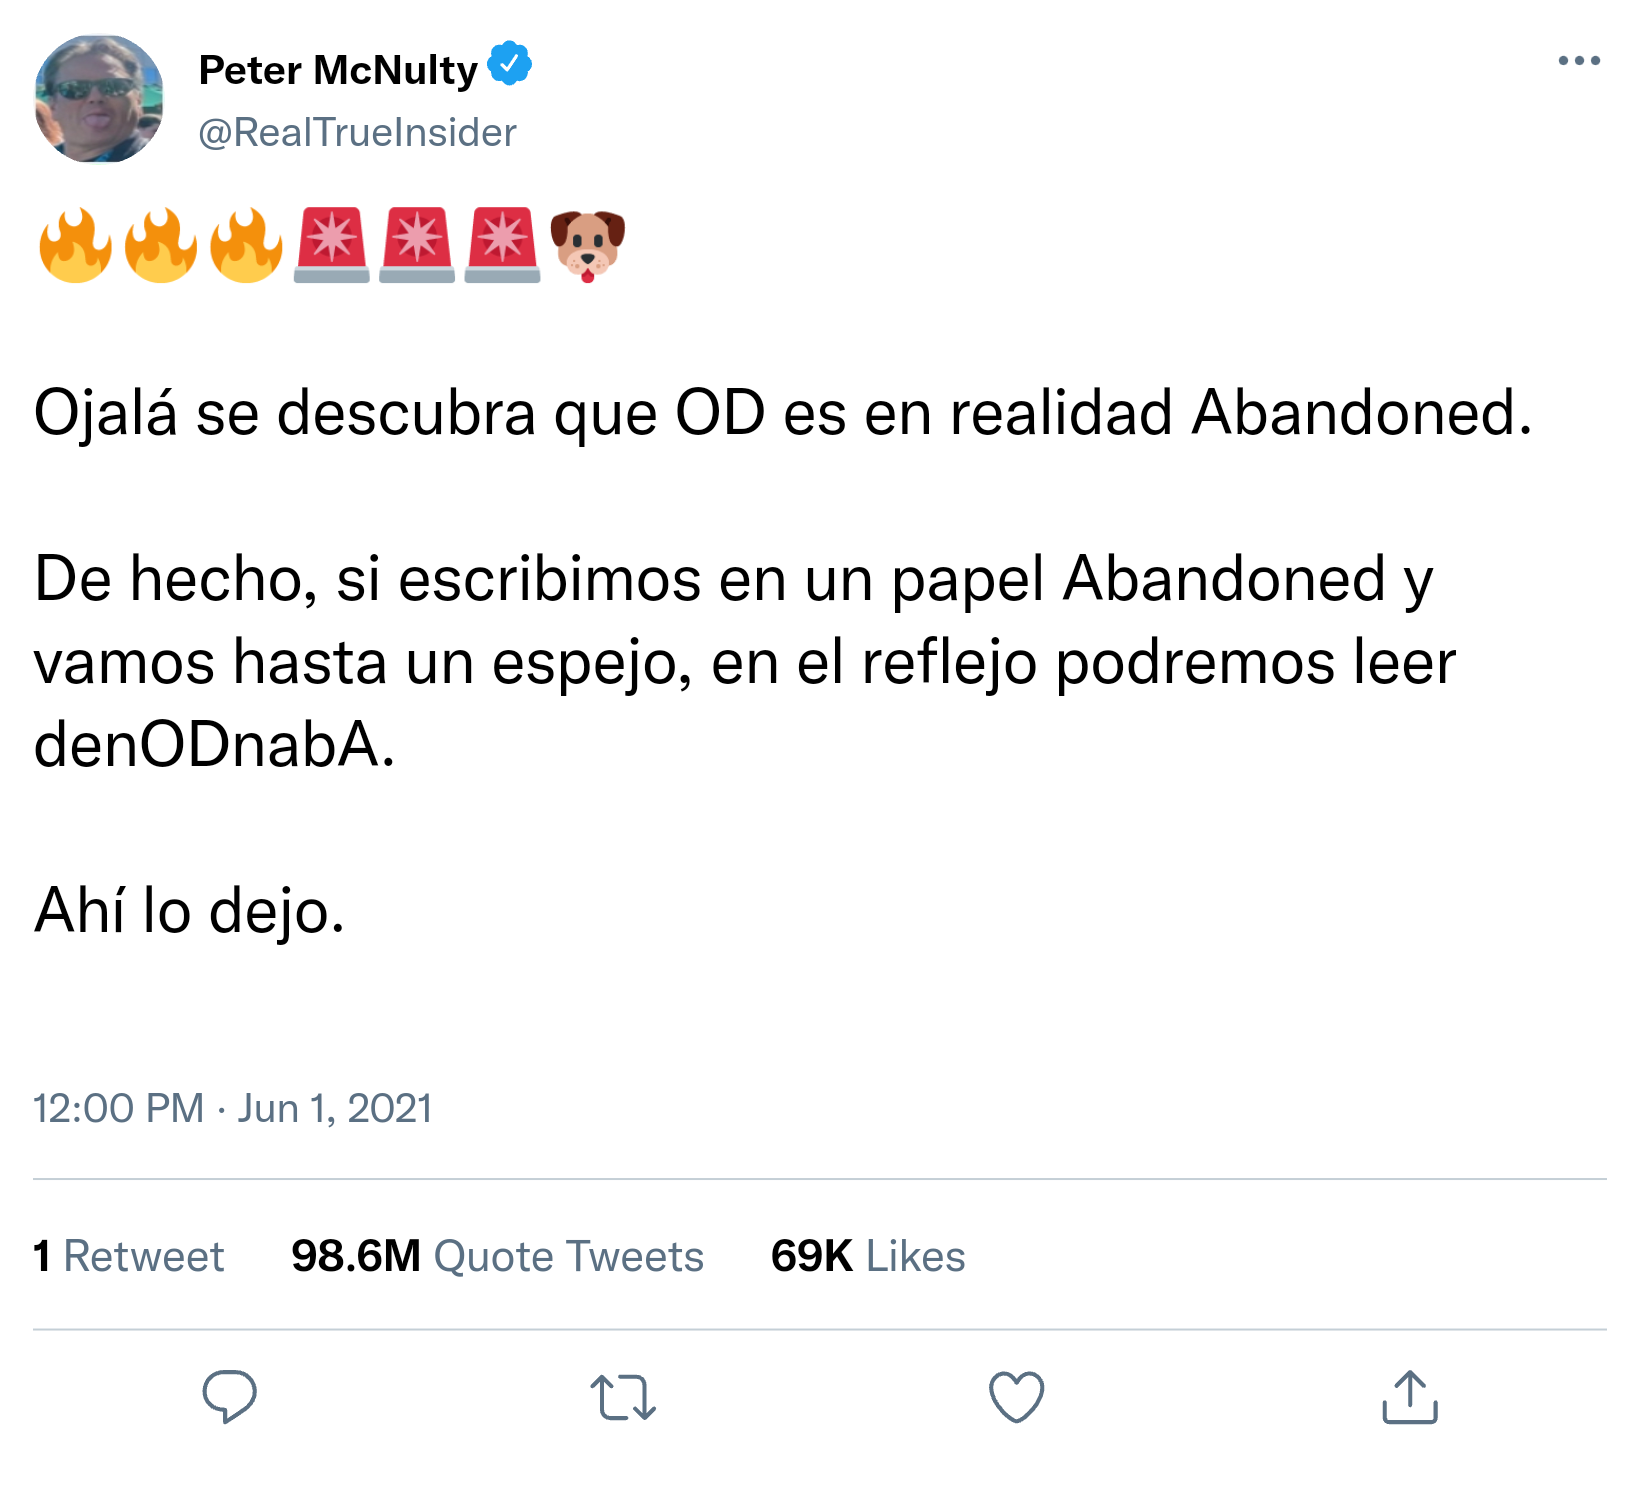Click the 12:00 PM timestamp
Image resolution: width=1641 pixels, height=1498 pixels.
tap(118, 1108)
